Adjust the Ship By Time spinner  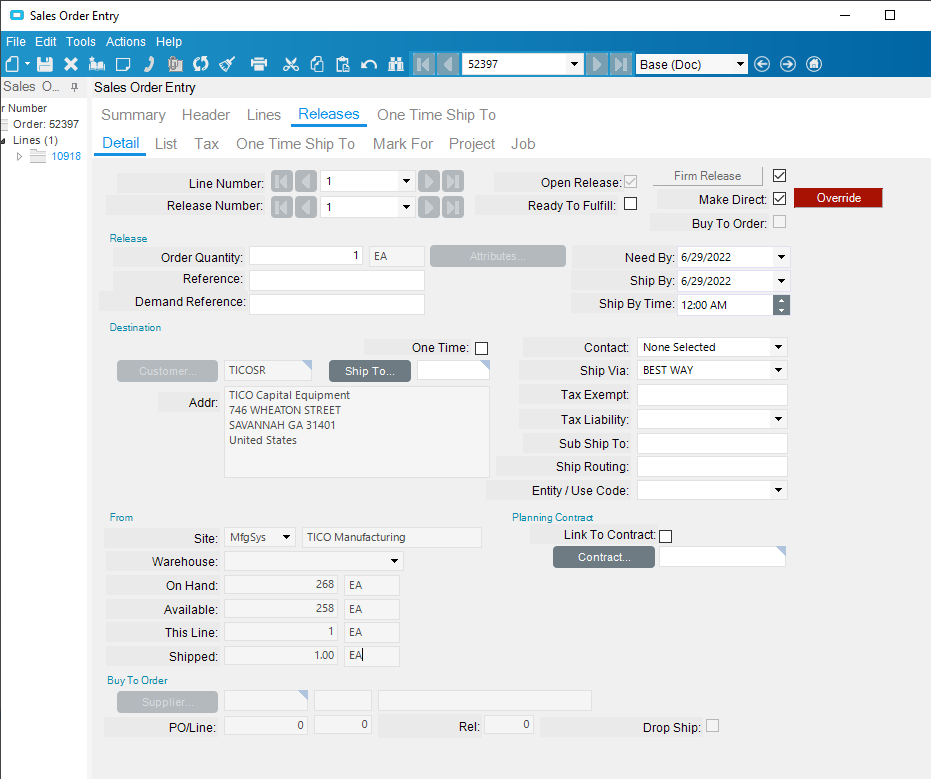781,305
